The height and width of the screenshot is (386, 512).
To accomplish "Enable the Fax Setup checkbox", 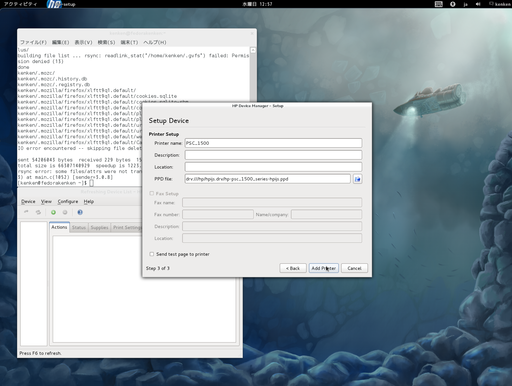I will [x=152, y=193].
